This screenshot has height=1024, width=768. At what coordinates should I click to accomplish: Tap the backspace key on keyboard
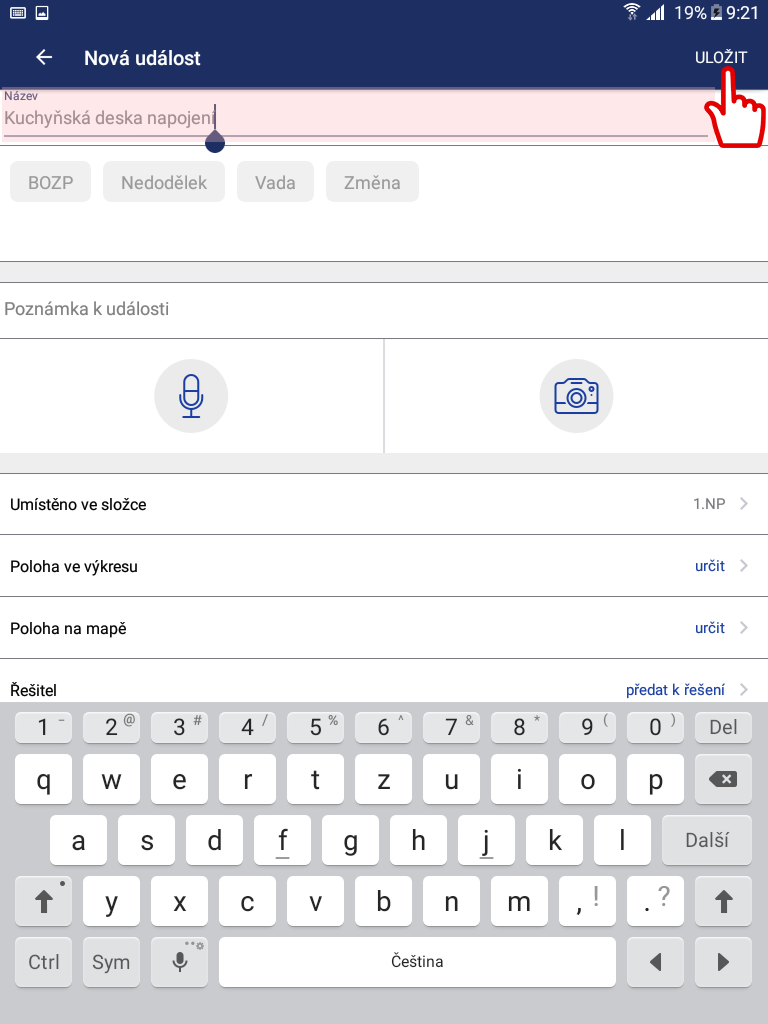tap(723, 779)
